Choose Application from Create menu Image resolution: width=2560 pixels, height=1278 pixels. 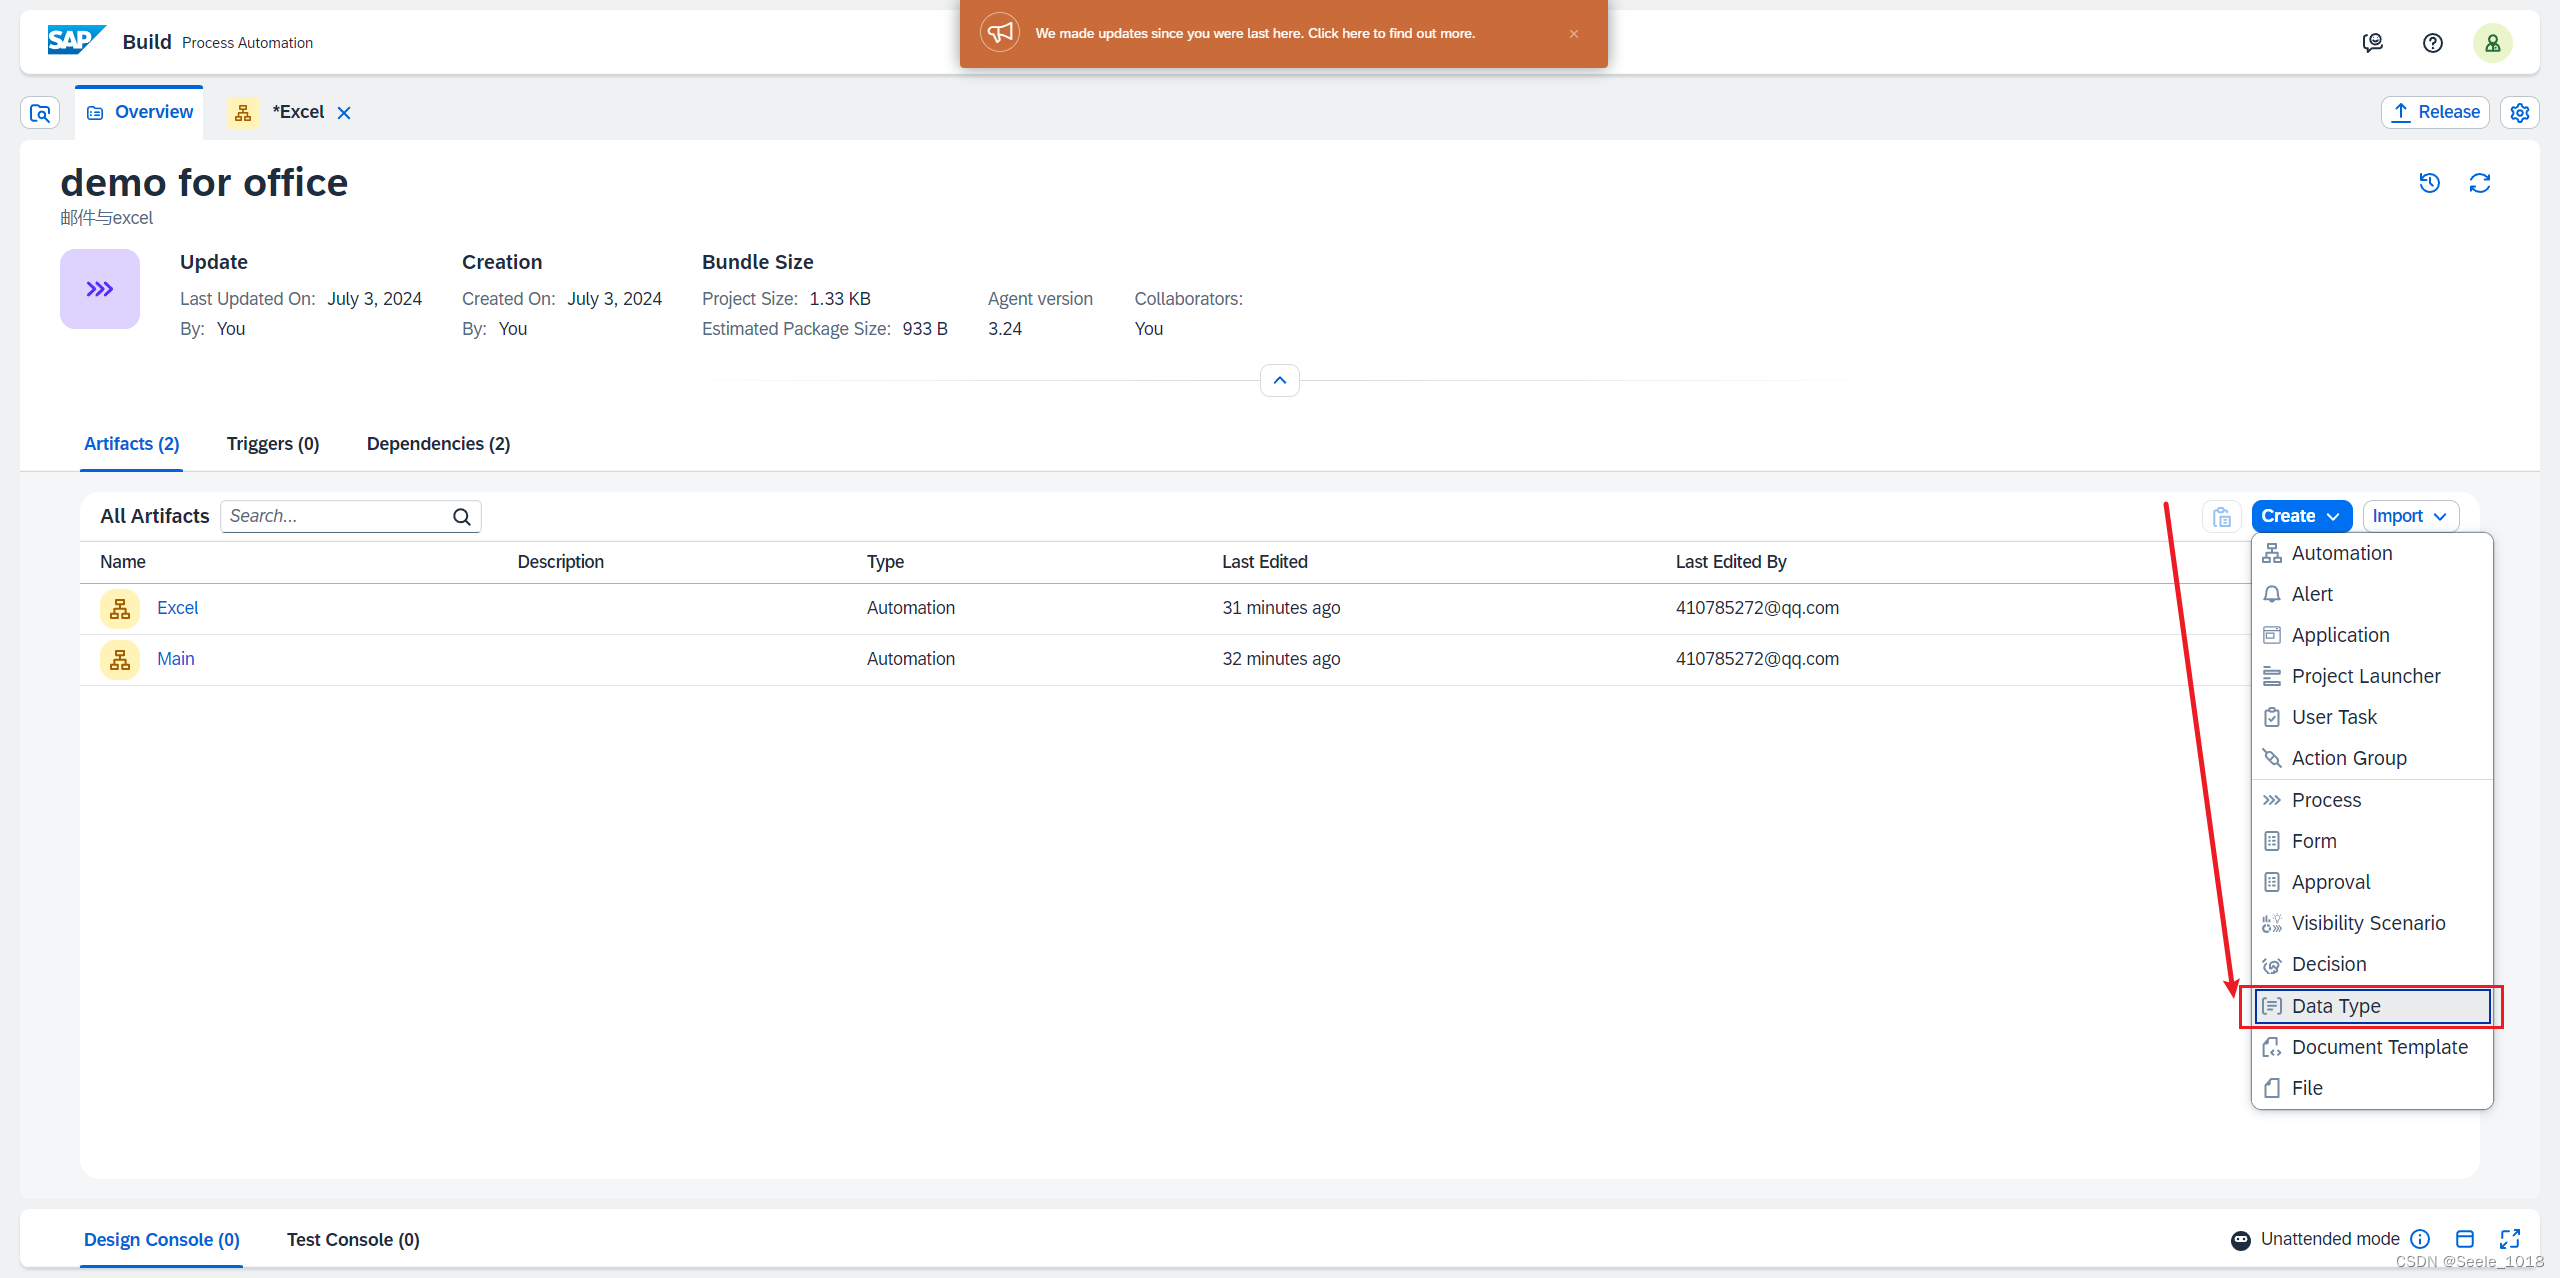point(2372,636)
